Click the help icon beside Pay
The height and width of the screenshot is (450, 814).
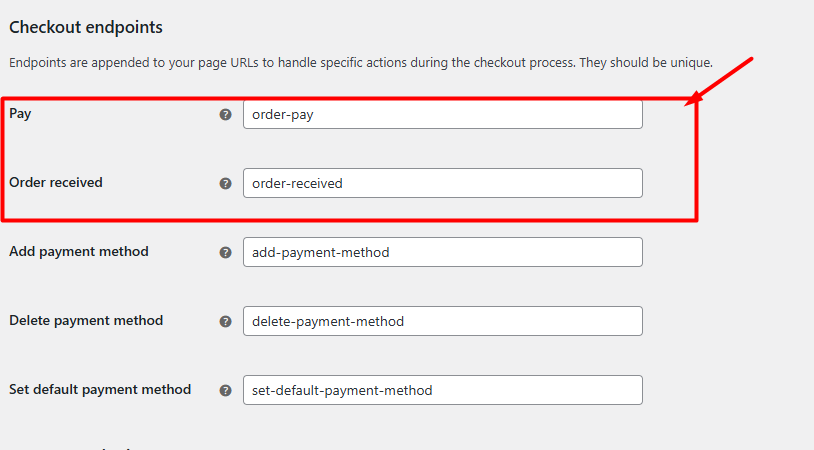225,115
